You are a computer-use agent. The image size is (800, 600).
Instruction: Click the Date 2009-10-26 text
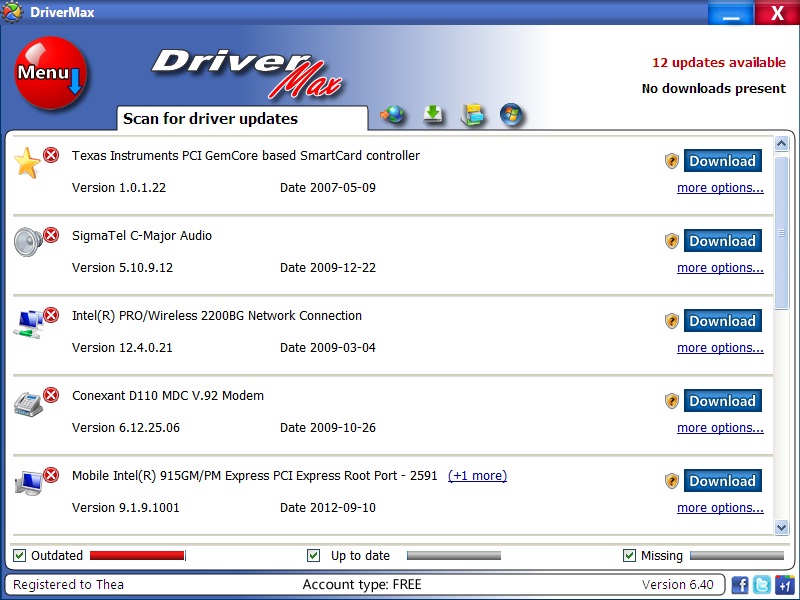tap(328, 428)
